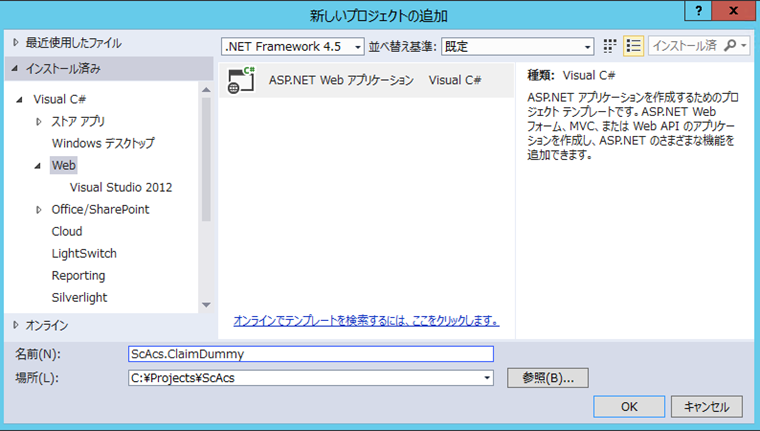Open the location path dropdown arrow
The width and height of the screenshot is (760, 431).
coord(487,378)
